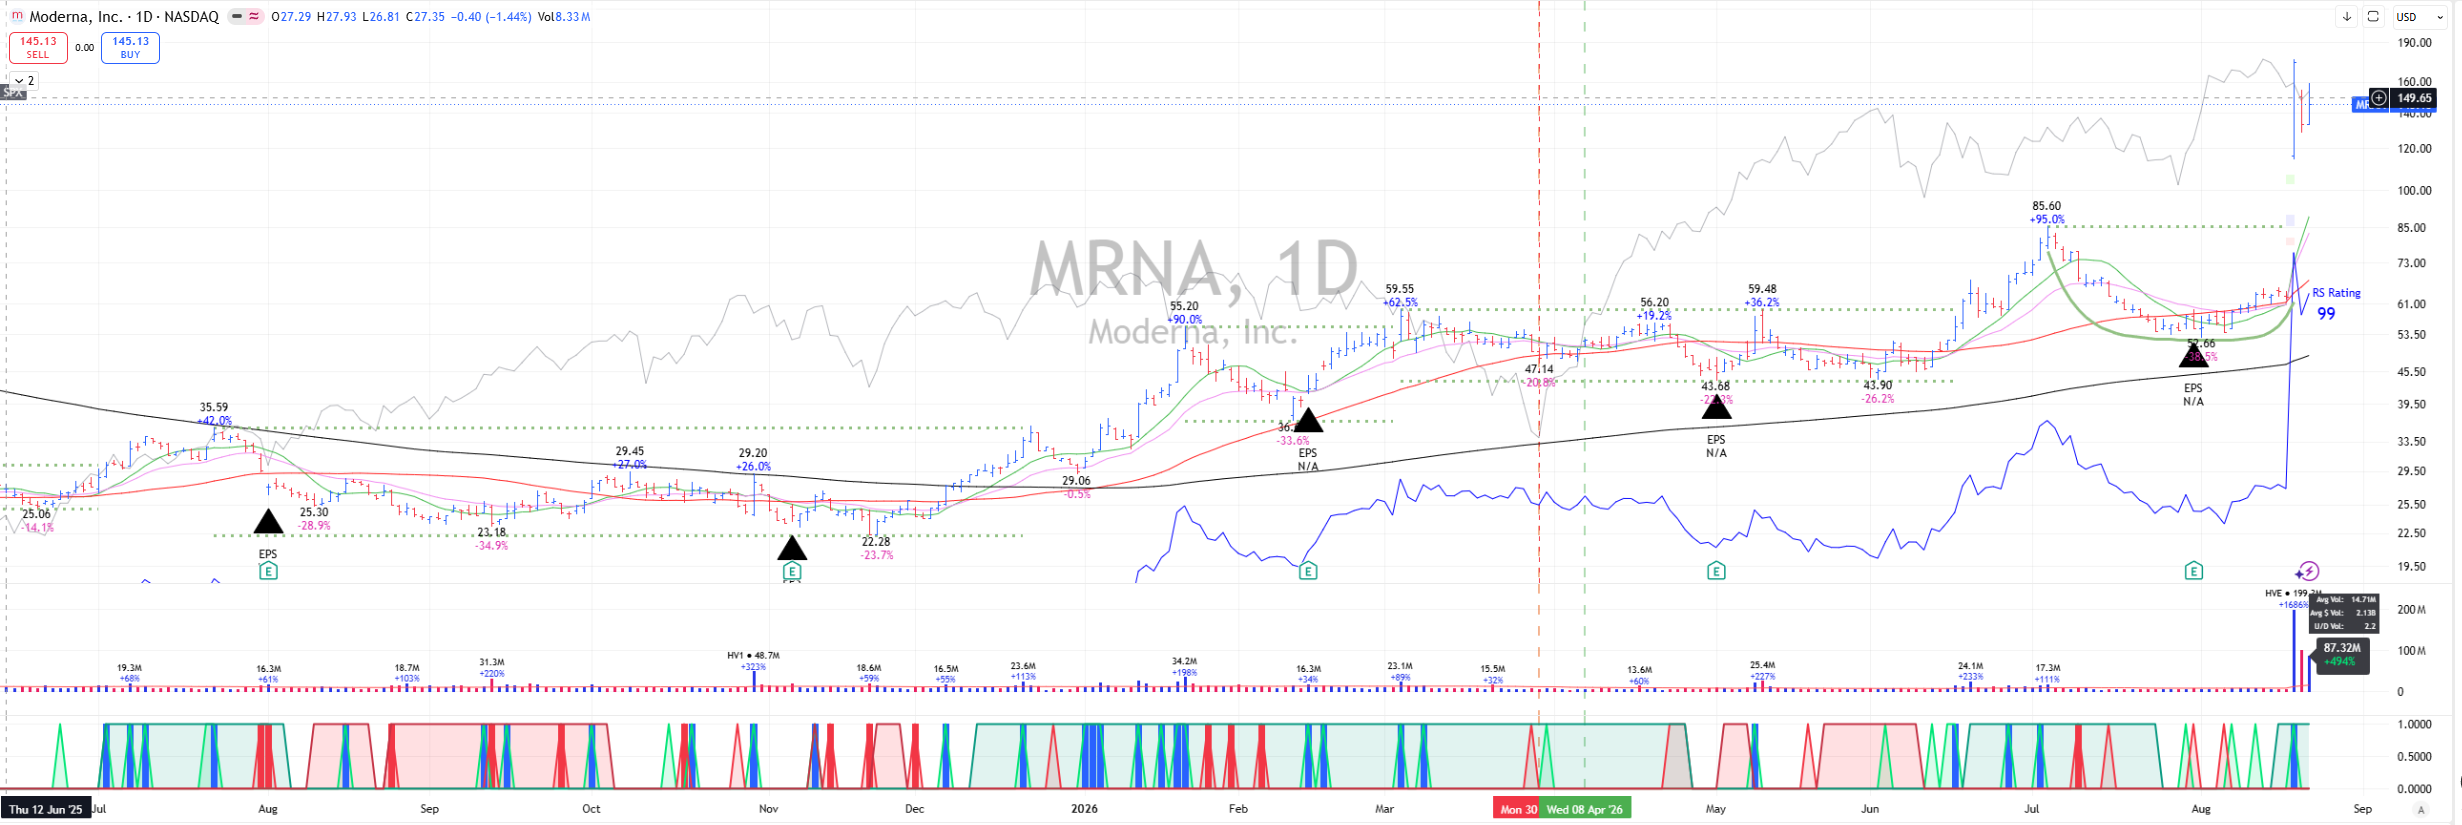Click the plus icon next to the 149.65 price label
Viewport: 2462px width, 825px height.
coord(2379,98)
